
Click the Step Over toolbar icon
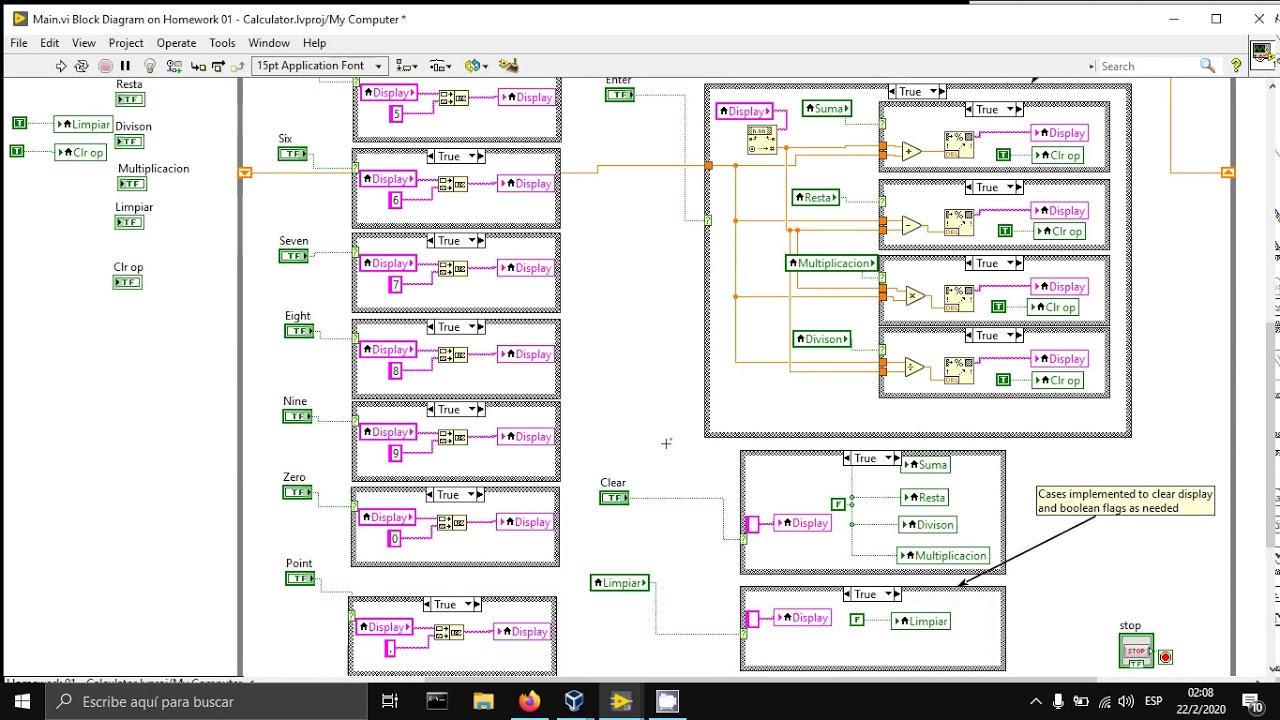click(217, 66)
